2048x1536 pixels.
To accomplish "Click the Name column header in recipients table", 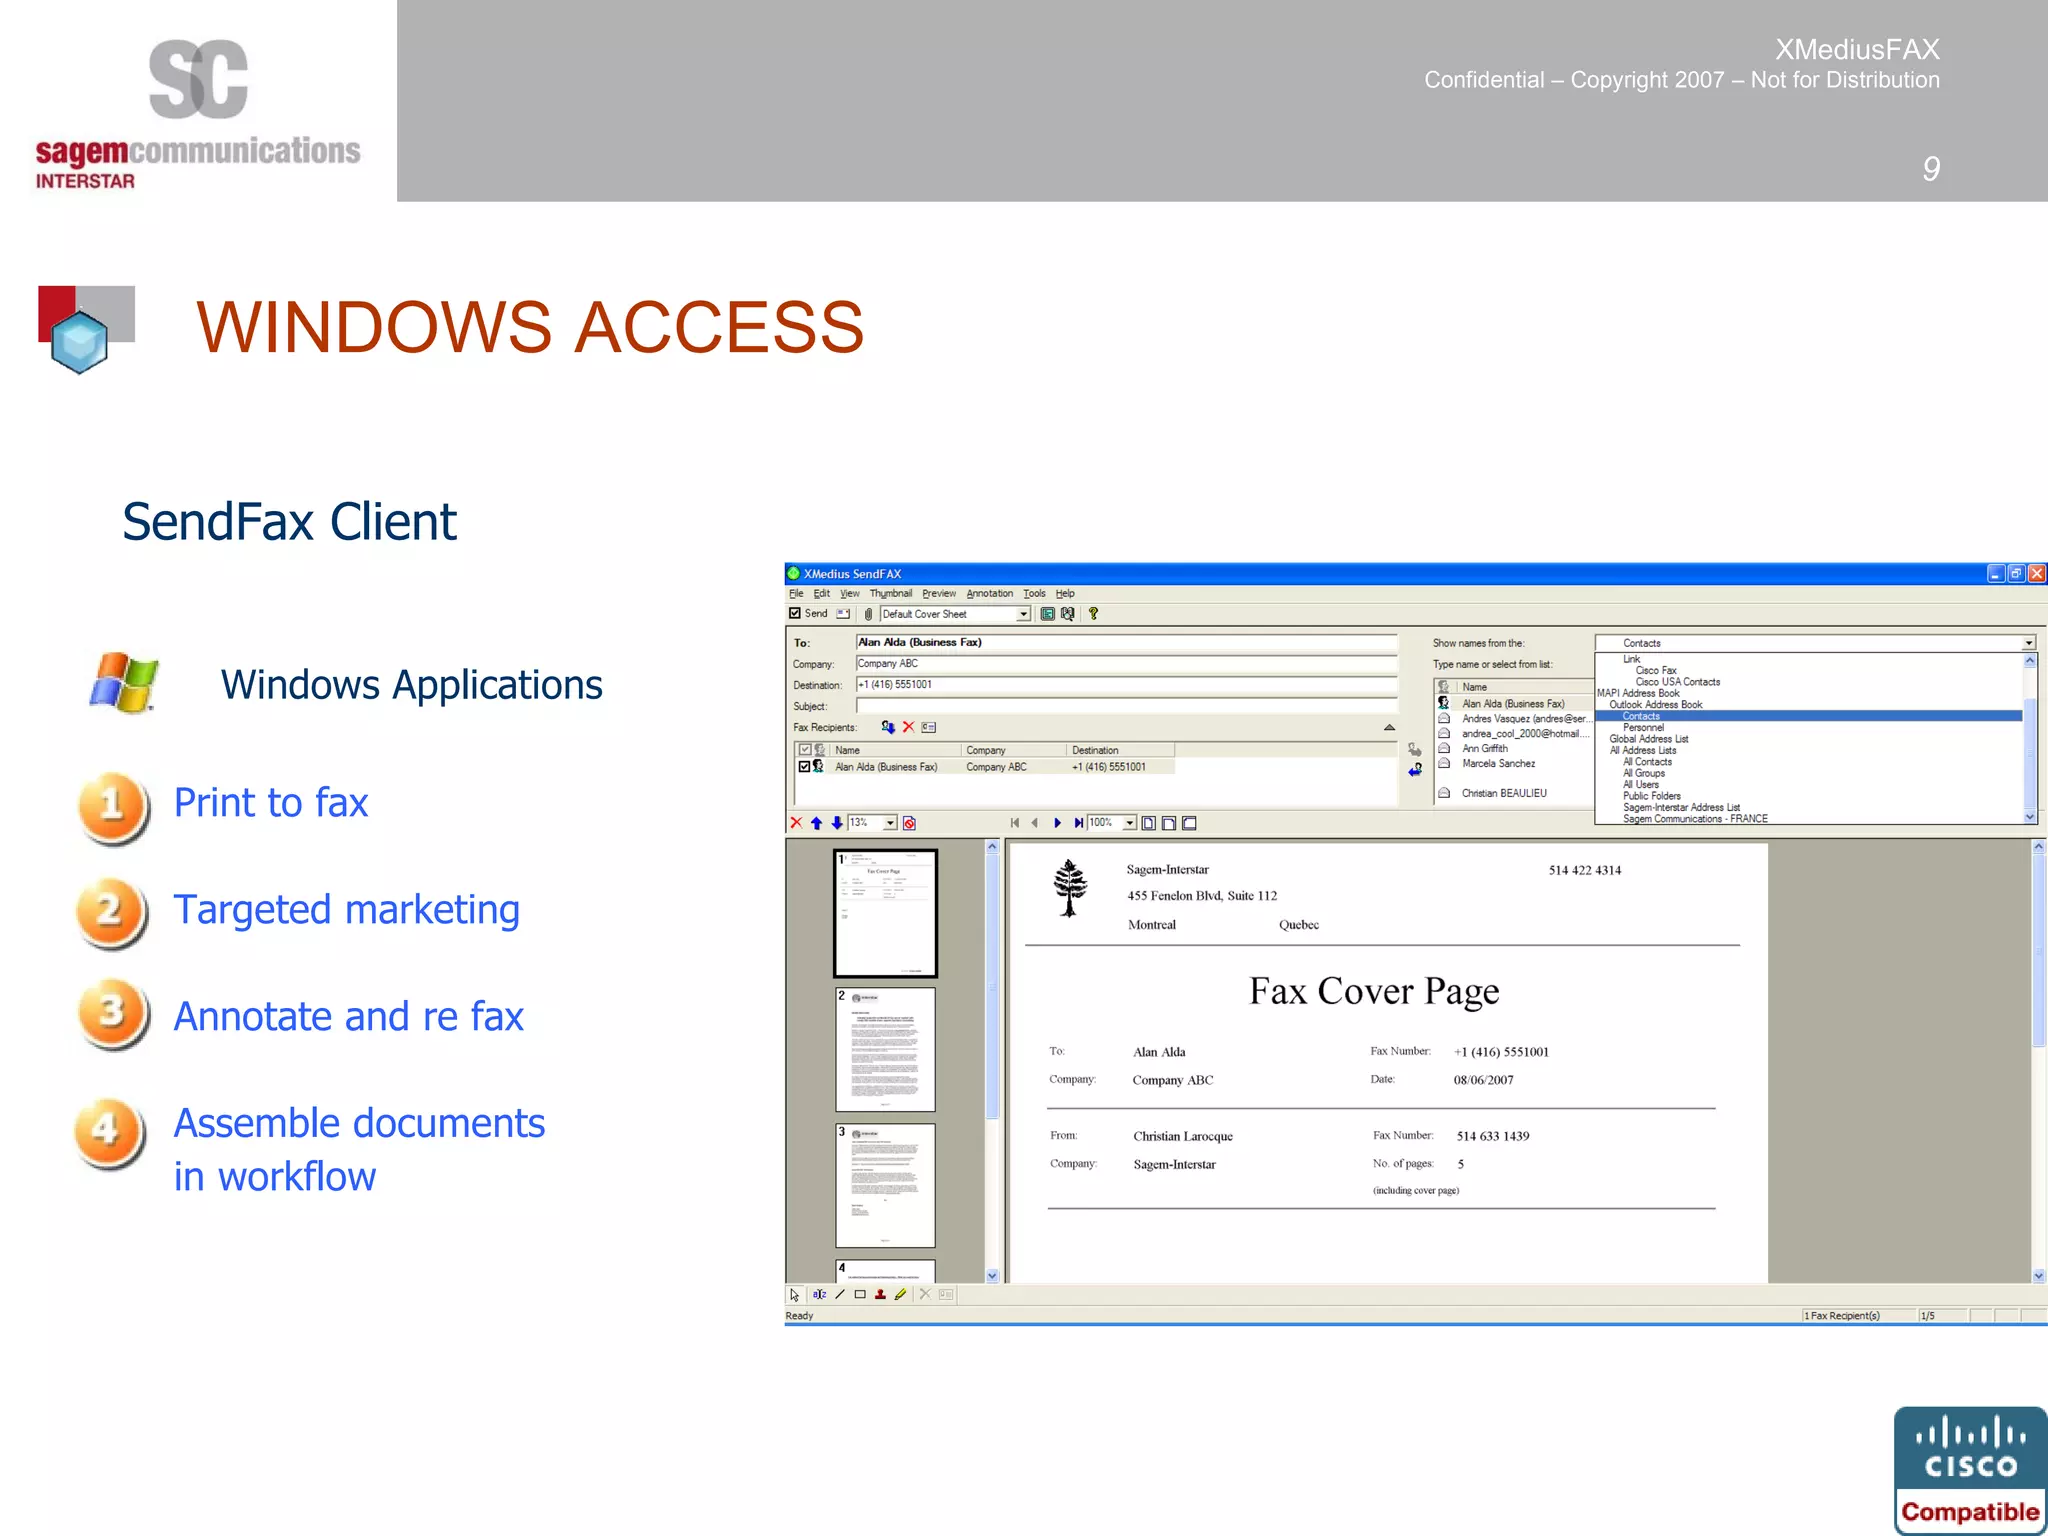I will click(x=895, y=750).
